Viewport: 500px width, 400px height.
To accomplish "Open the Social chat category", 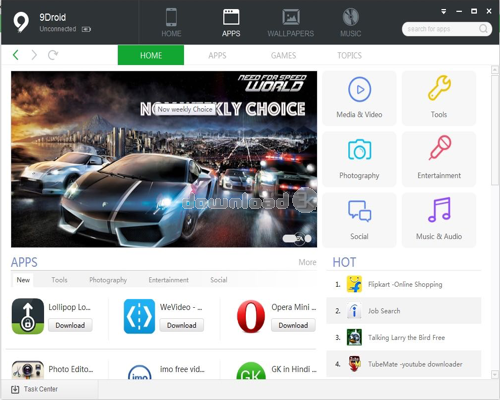I will 359,220.
